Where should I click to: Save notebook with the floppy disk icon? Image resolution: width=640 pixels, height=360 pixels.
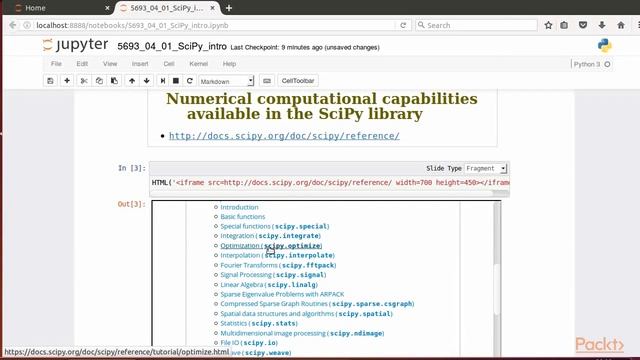tap(50, 81)
